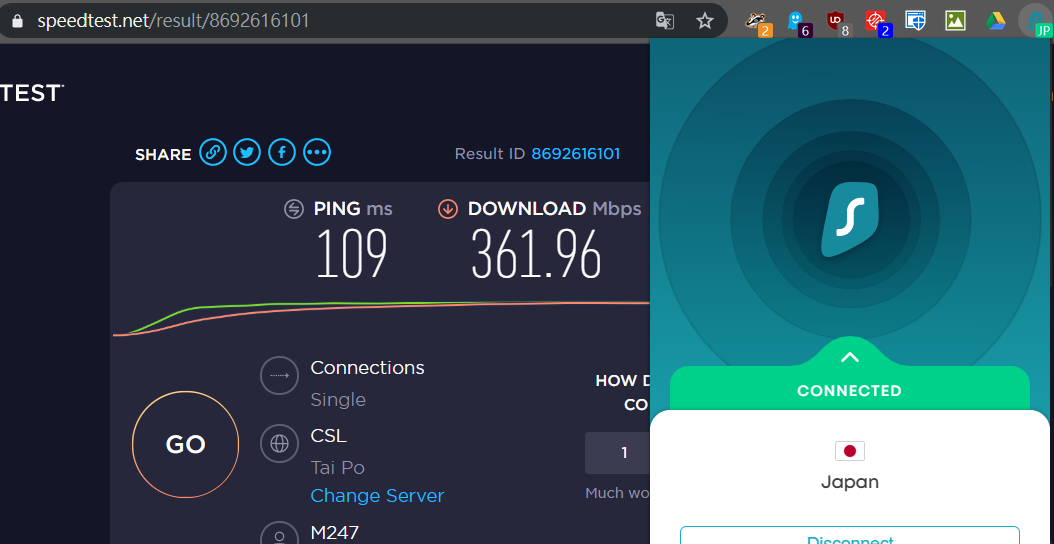Click the padlock site security icon
This screenshot has height=544, width=1054.
[17, 21]
